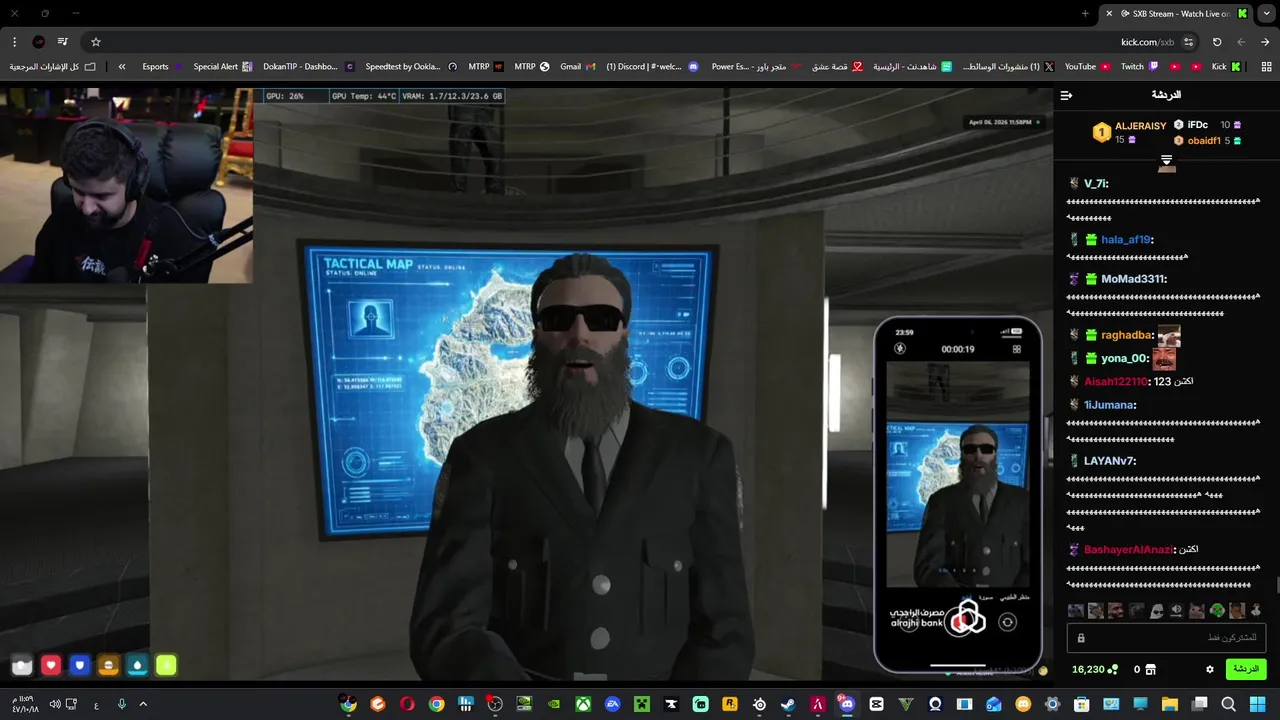Open Discord from the taskbar
The image size is (1280, 720).
coord(847,704)
